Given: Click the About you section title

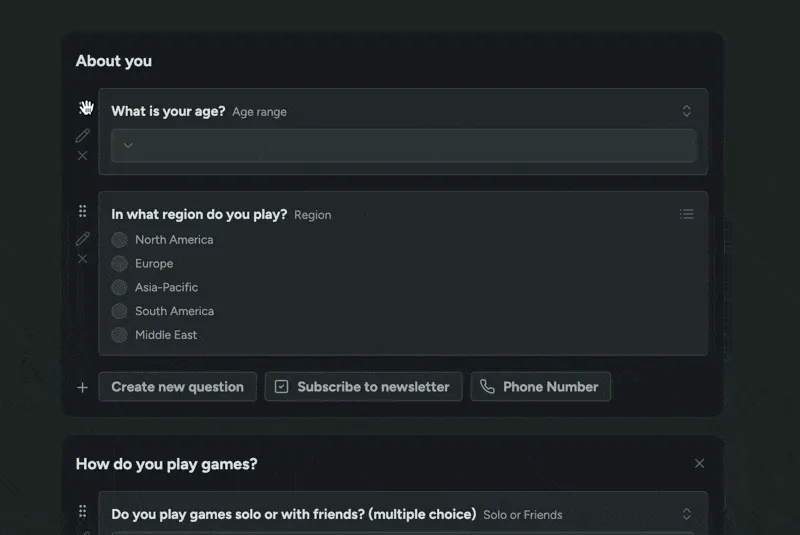Looking at the screenshot, I should pos(114,61).
